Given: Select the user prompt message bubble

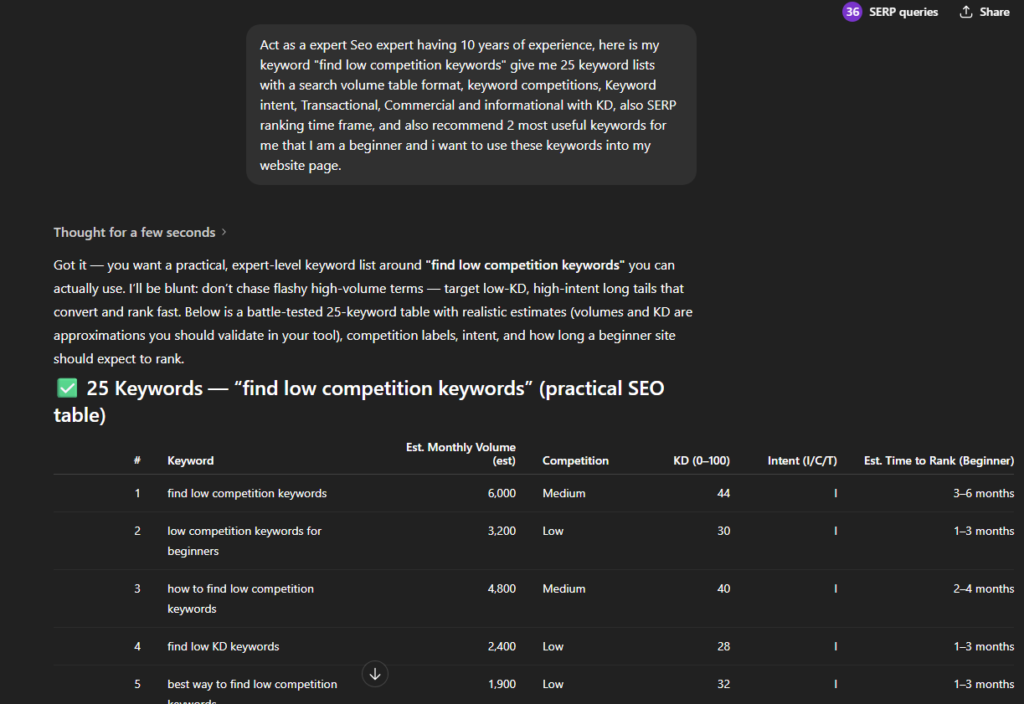Looking at the screenshot, I should [470, 105].
